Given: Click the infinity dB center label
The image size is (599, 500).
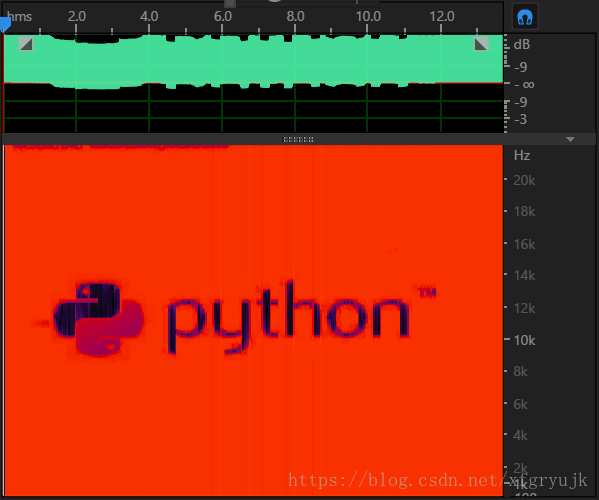Looking at the screenshot, I should [524, 84].
